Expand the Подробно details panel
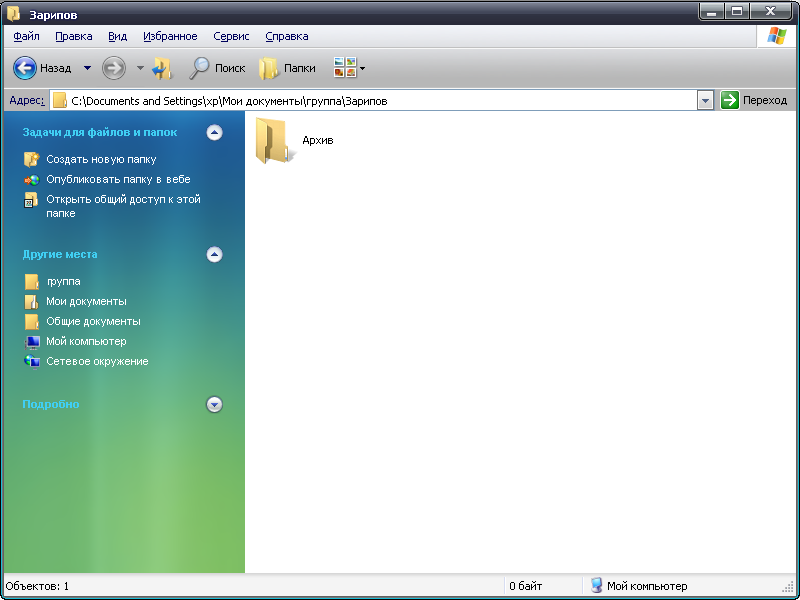The width and height of the screenshot is (800, 600). [214, 405]
